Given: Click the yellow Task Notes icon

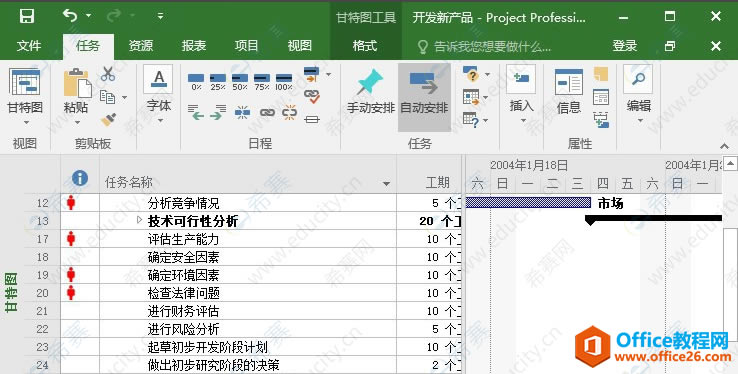Looking at the screenshot, I should coord(601,74).
